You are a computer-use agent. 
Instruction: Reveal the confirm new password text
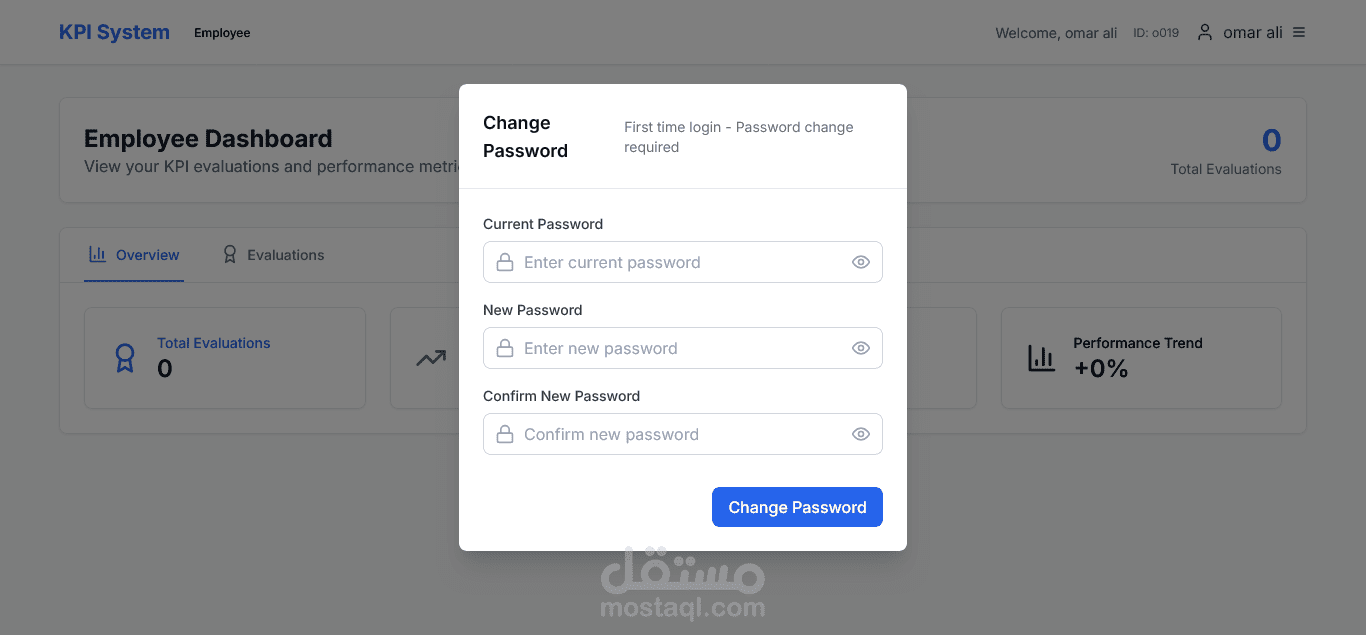[x=860, y=434]
